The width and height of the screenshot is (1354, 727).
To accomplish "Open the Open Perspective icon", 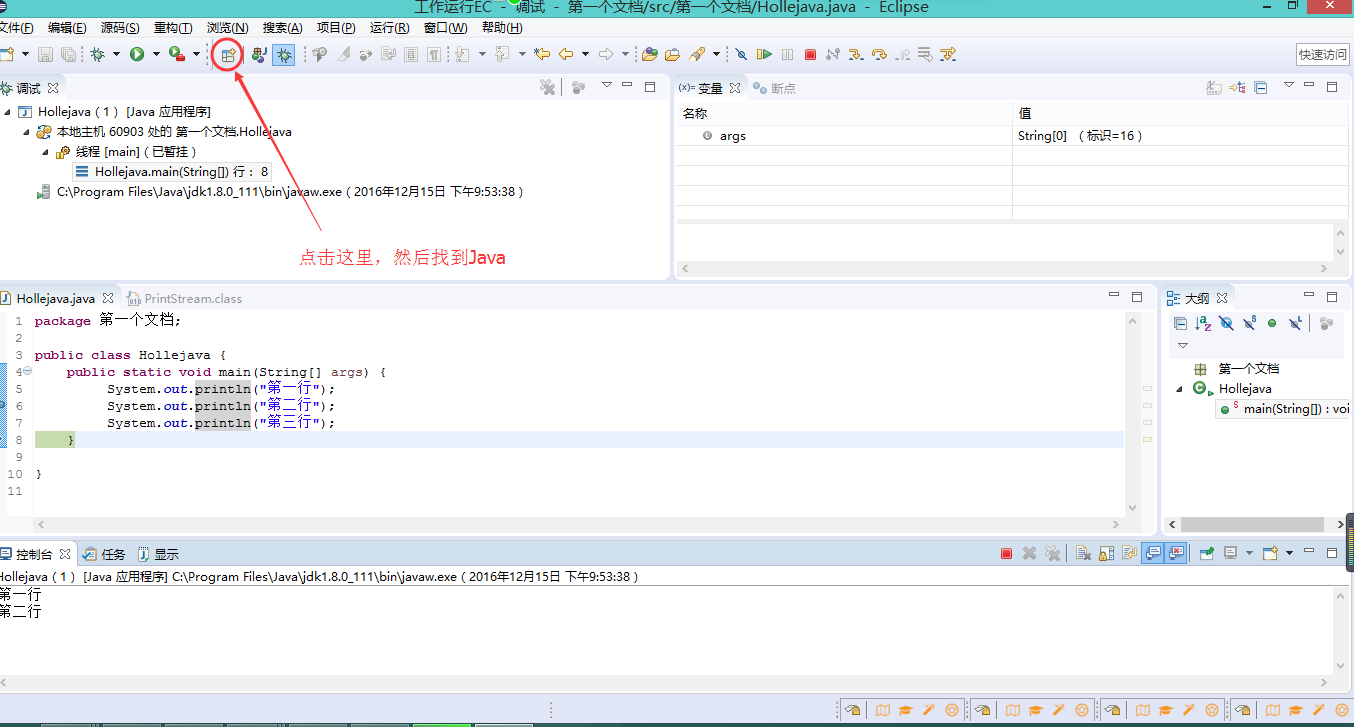I will [228, 55].
